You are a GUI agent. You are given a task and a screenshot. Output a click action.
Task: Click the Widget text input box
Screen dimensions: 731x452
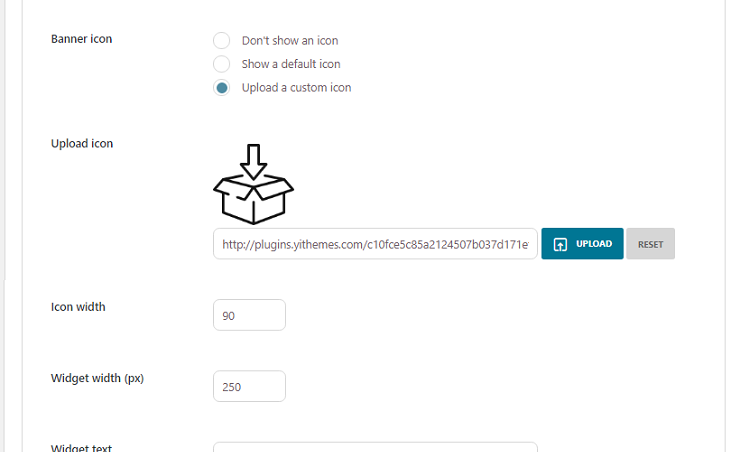(x=375, y=447)
